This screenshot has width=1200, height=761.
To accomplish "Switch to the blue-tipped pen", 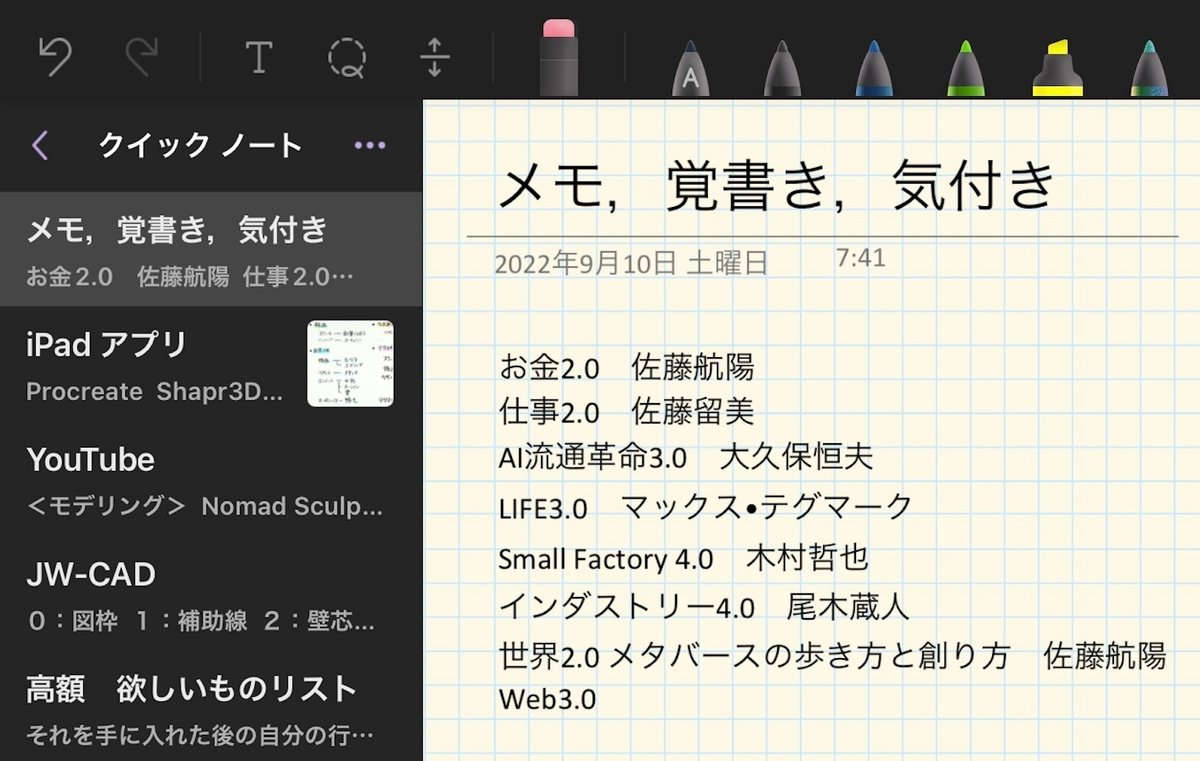I will click(x=874, y=60).
